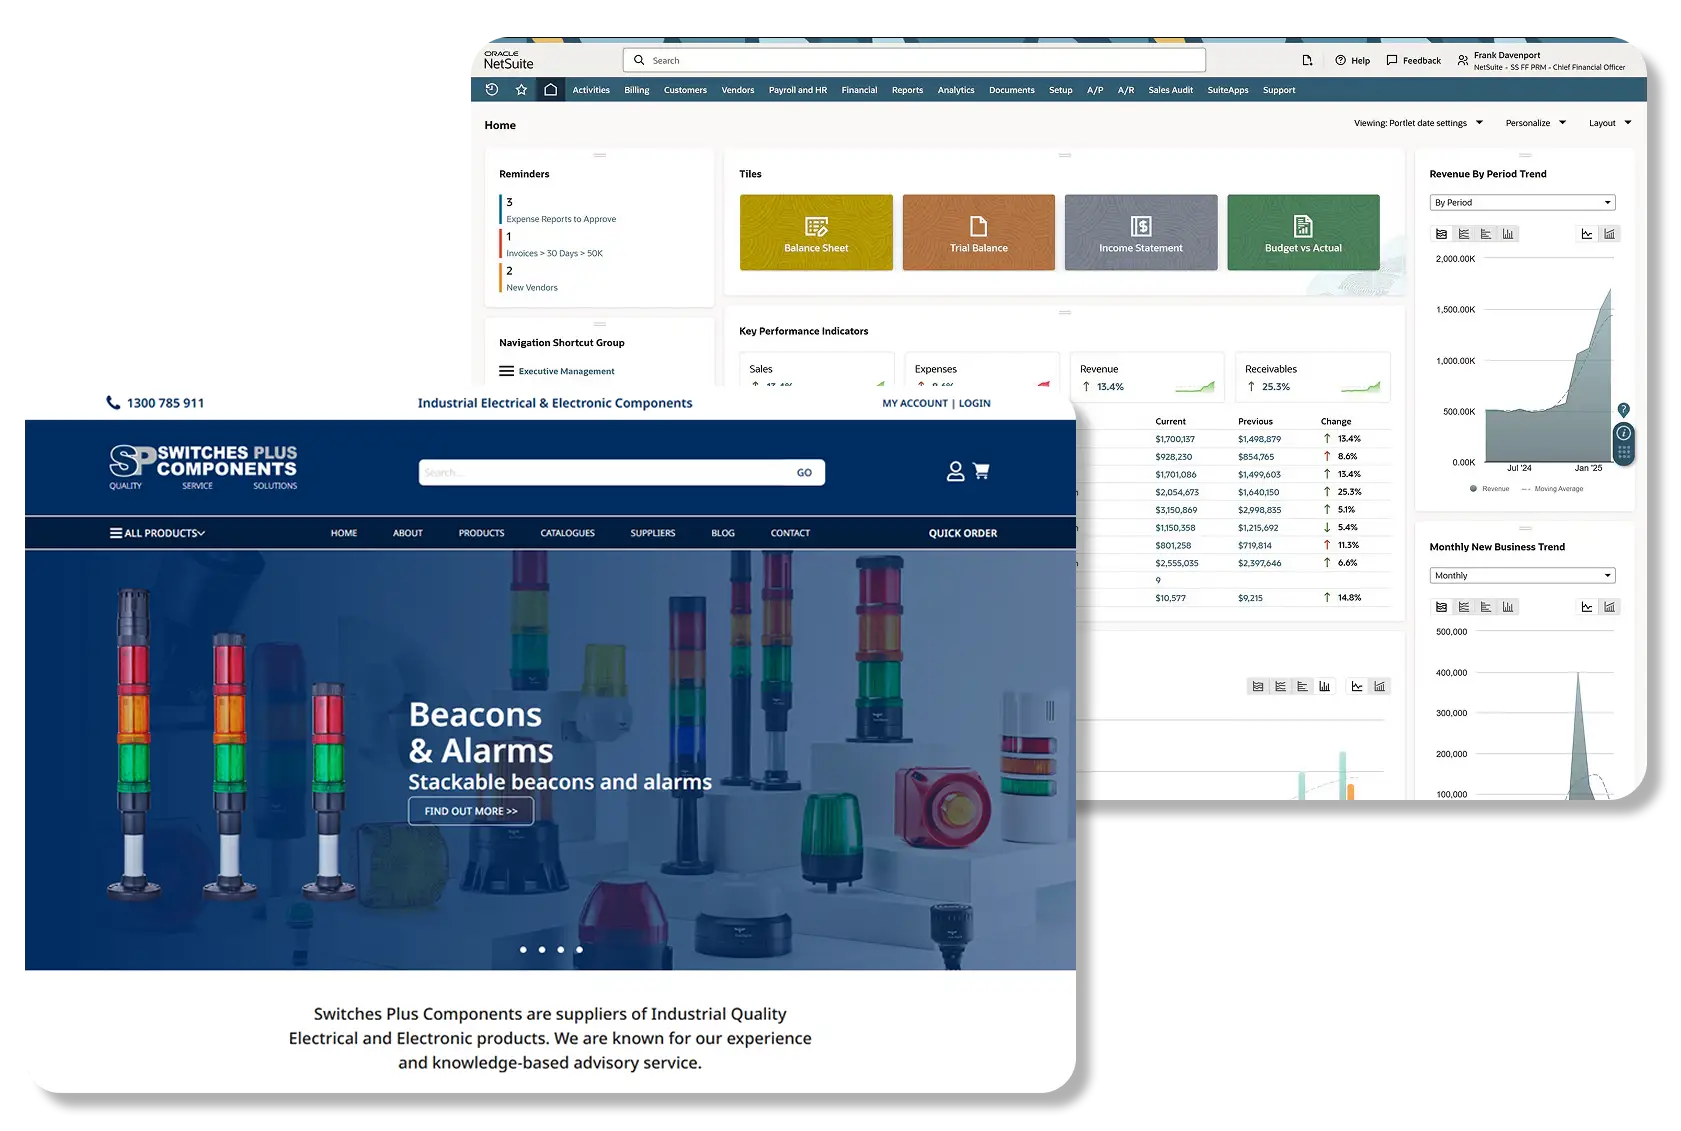Open the Budget vs Actual tile
1681x1131 pixels.
point(1303,232)
